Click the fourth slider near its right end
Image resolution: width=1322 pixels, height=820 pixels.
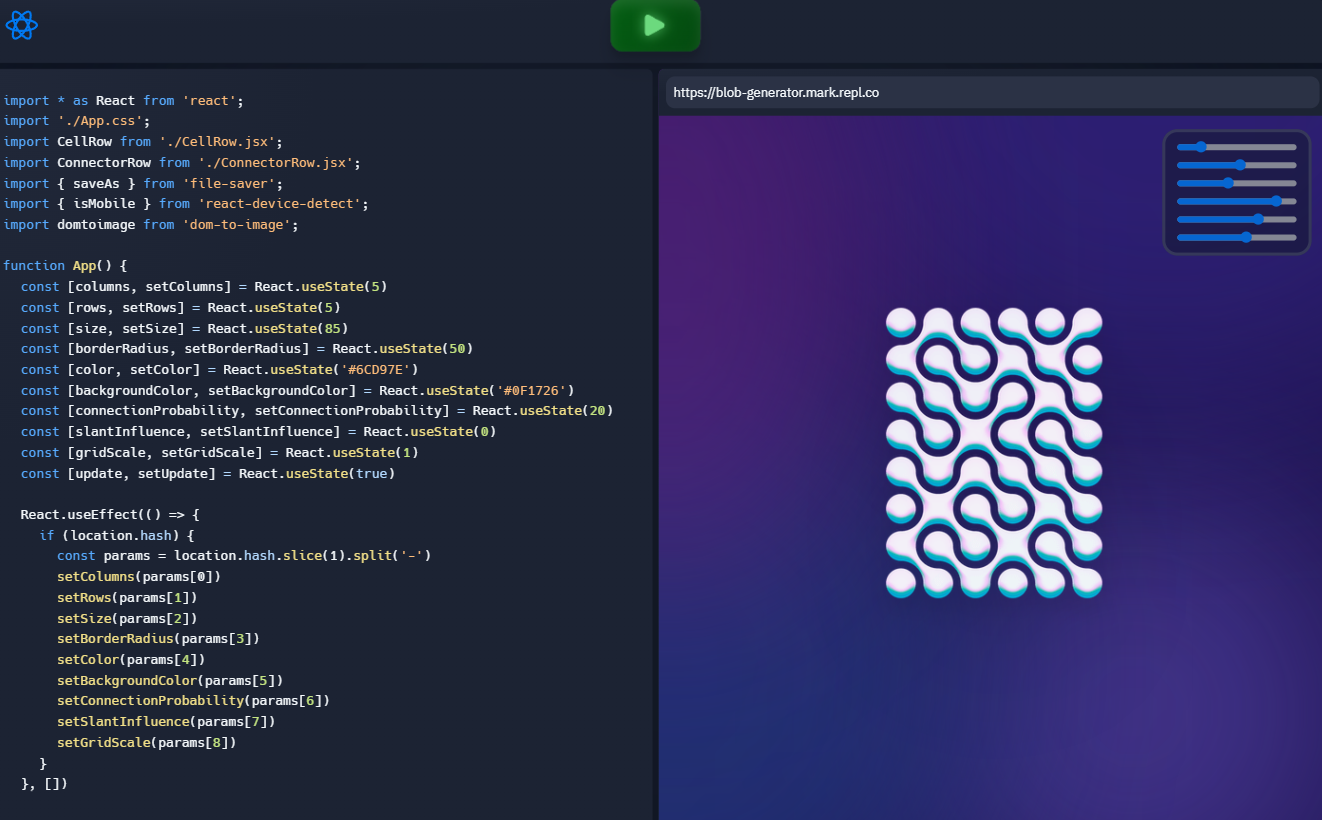(1277, 200)
